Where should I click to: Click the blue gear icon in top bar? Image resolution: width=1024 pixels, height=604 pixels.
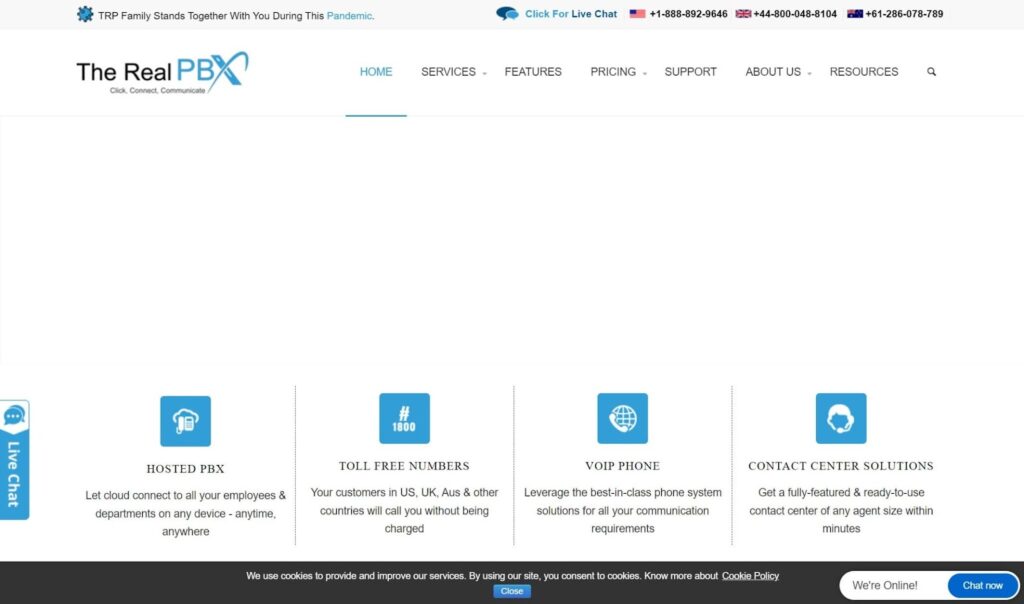click(x=85, y=15)
